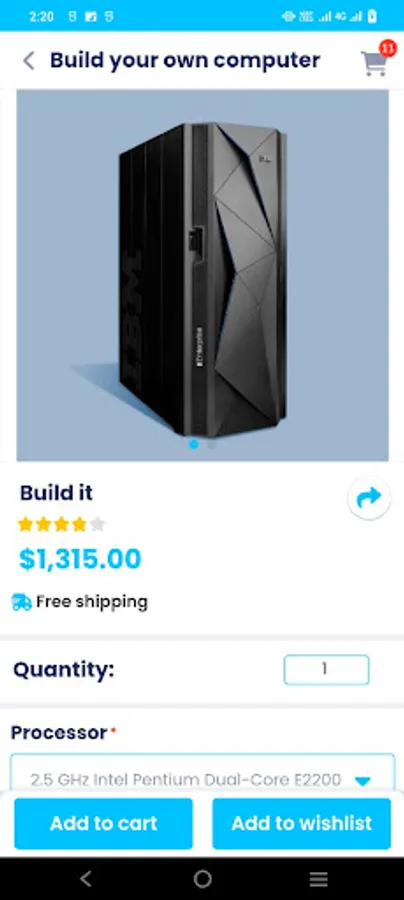Tap the Android home circle button

click(x=202, y=878)
